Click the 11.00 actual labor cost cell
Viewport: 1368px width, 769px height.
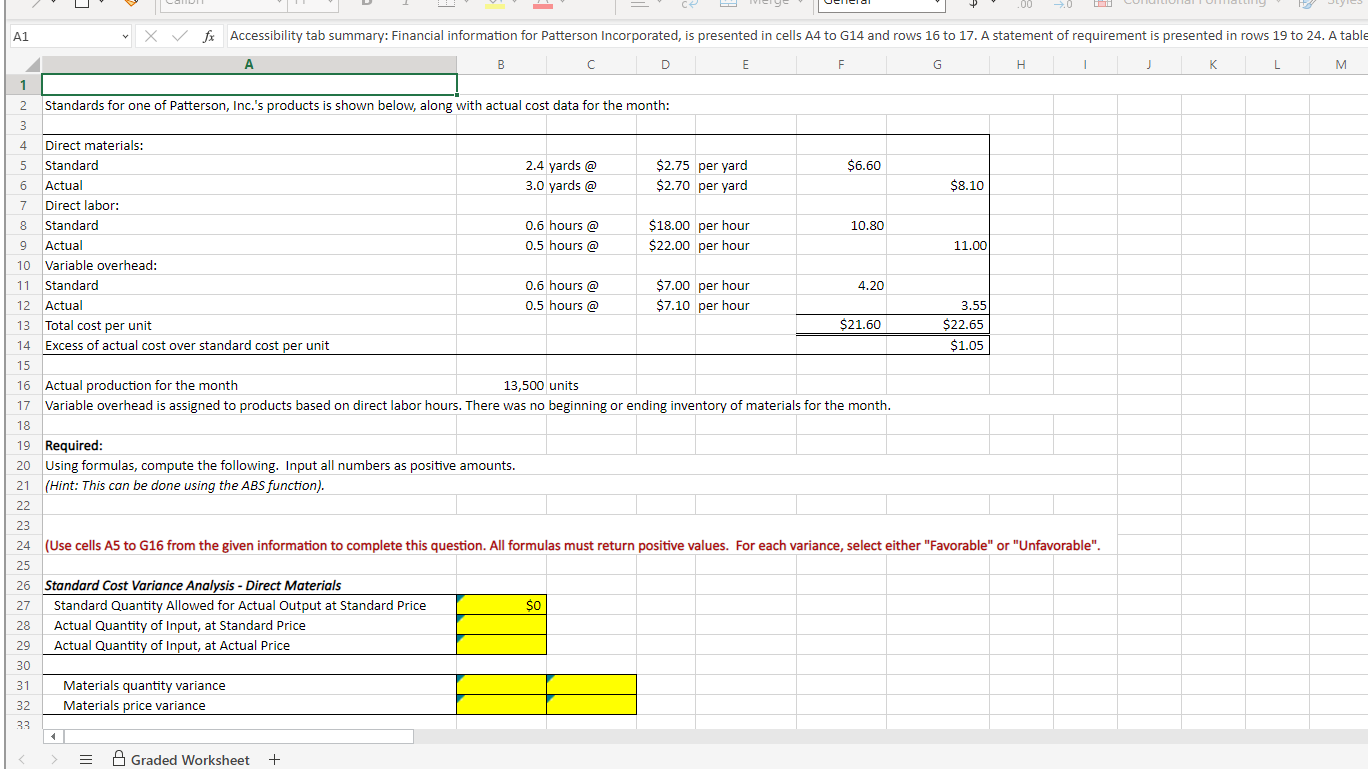(x=937, y=245)
